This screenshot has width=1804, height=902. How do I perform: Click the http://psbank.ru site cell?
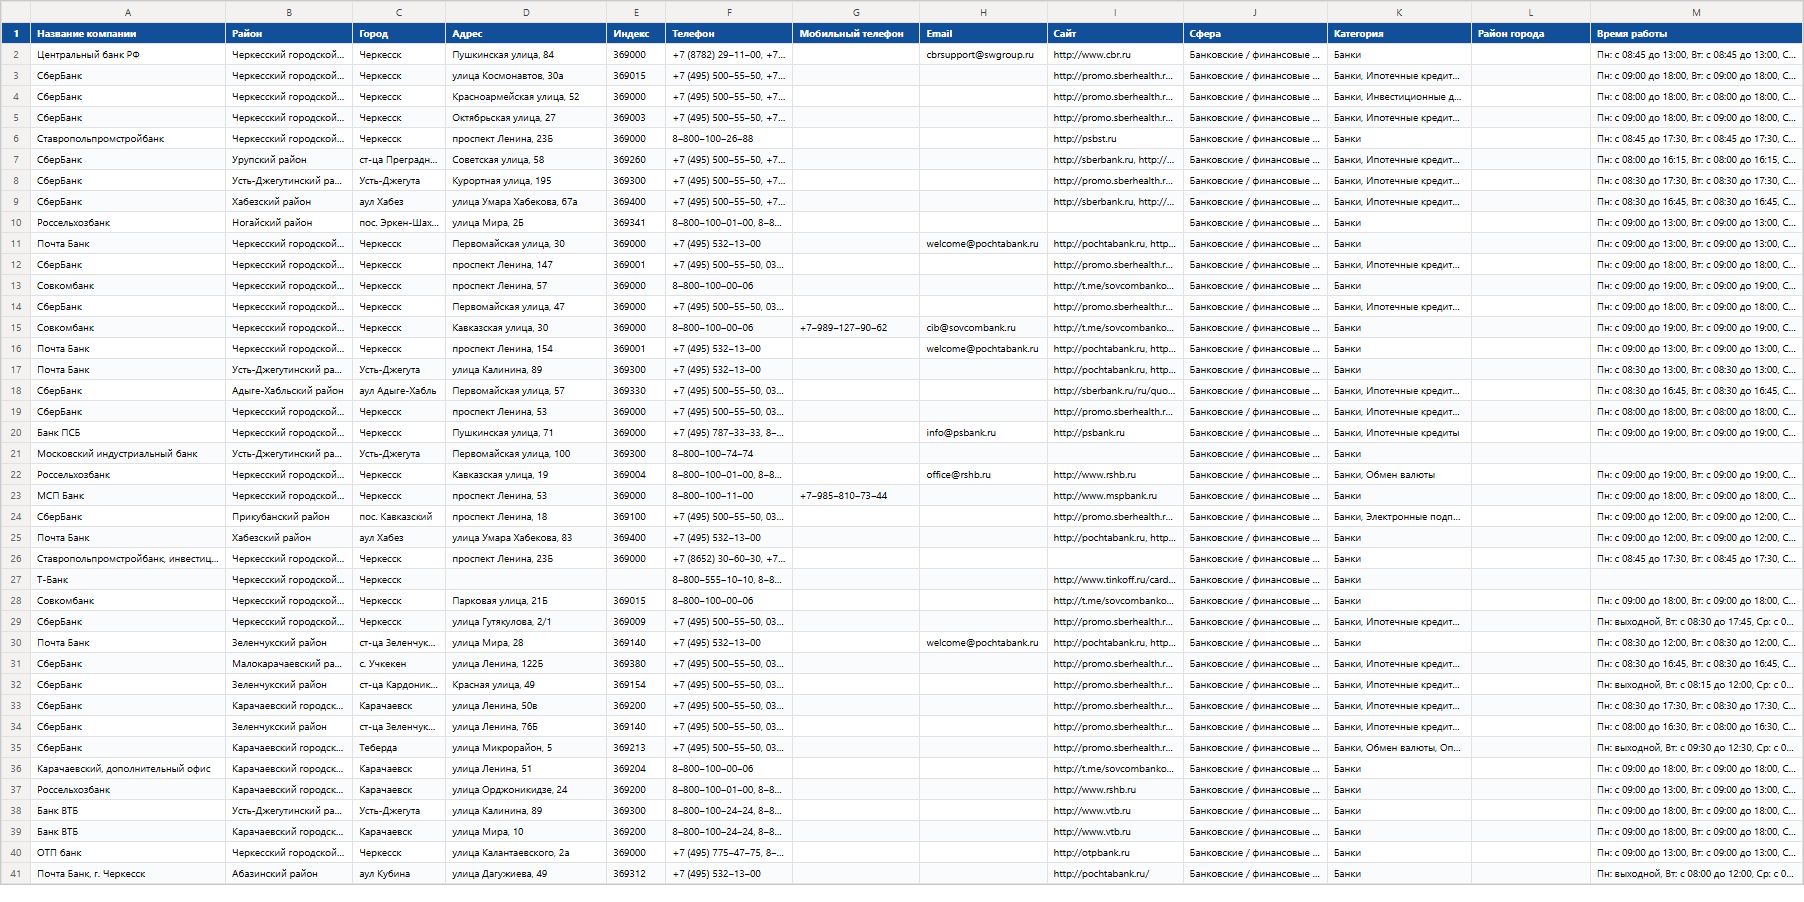coord(1115,433)
